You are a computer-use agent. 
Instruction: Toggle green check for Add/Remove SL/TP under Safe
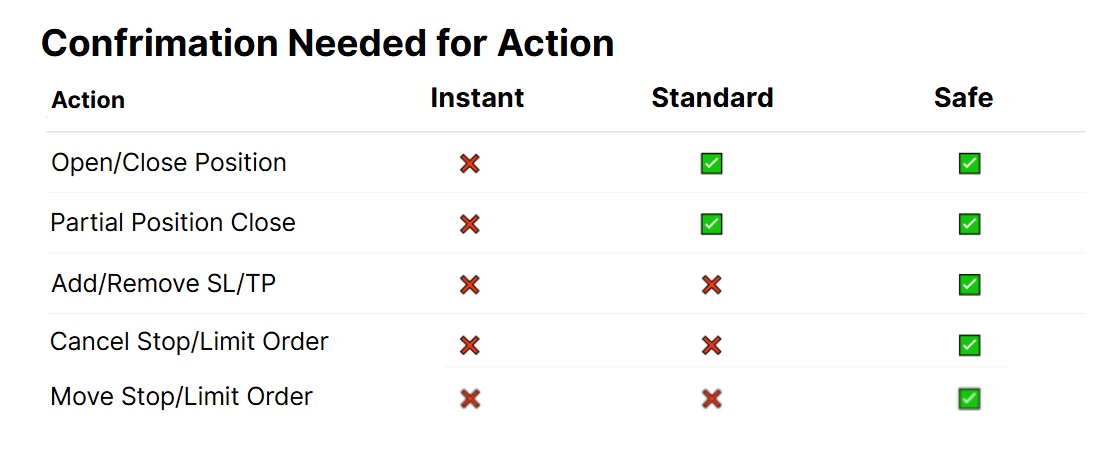pos(969,285)
